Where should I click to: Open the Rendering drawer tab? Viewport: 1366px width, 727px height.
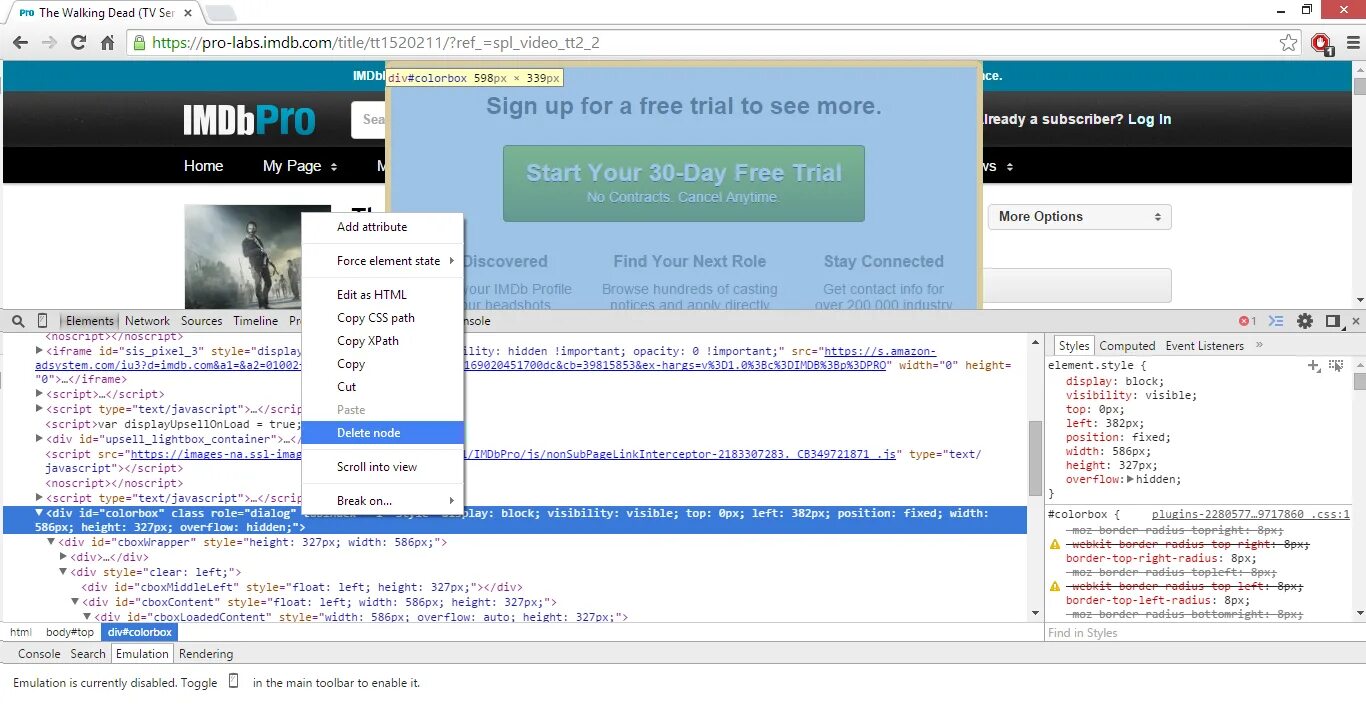206,654
